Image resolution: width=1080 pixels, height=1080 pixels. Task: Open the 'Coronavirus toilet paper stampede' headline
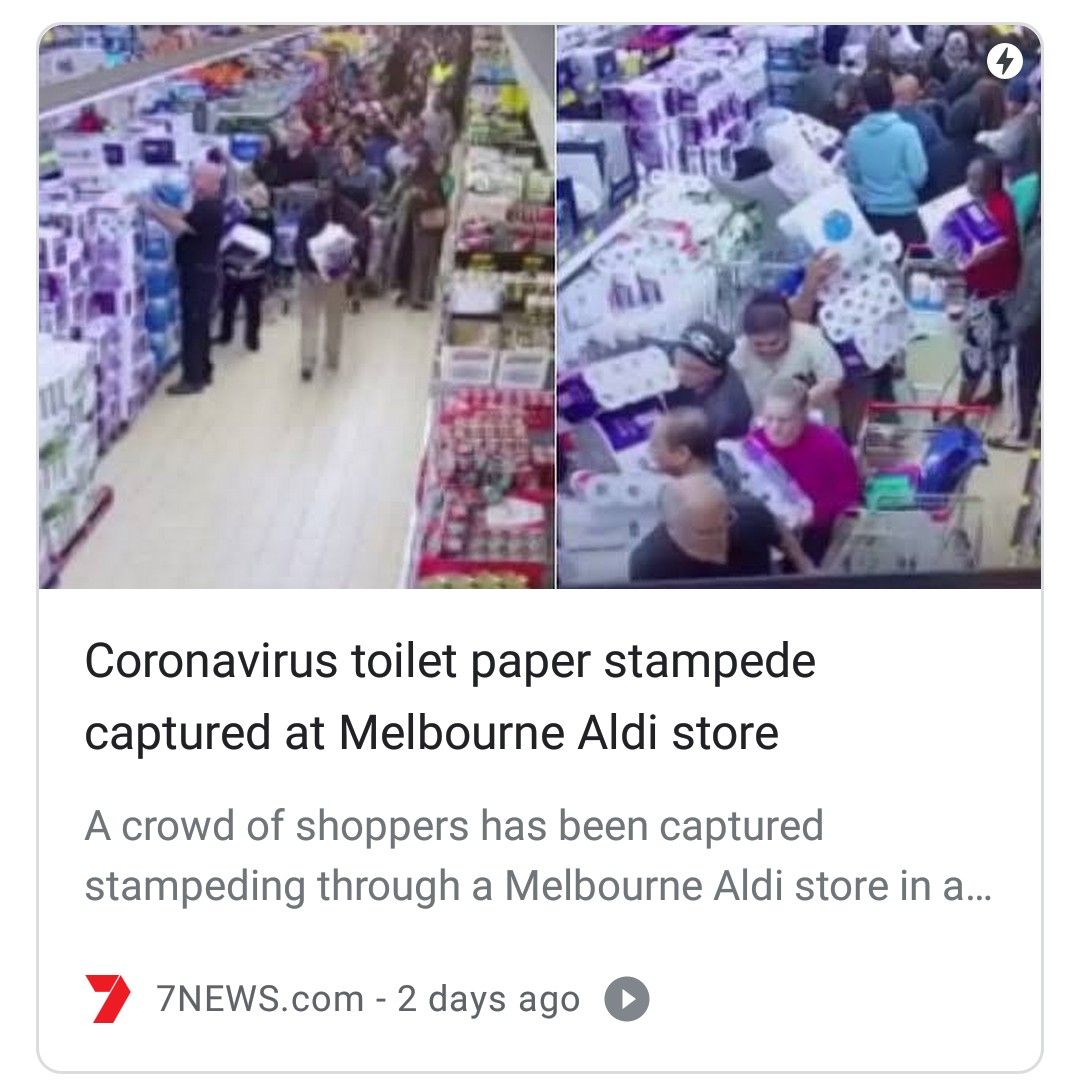[450, 661]
